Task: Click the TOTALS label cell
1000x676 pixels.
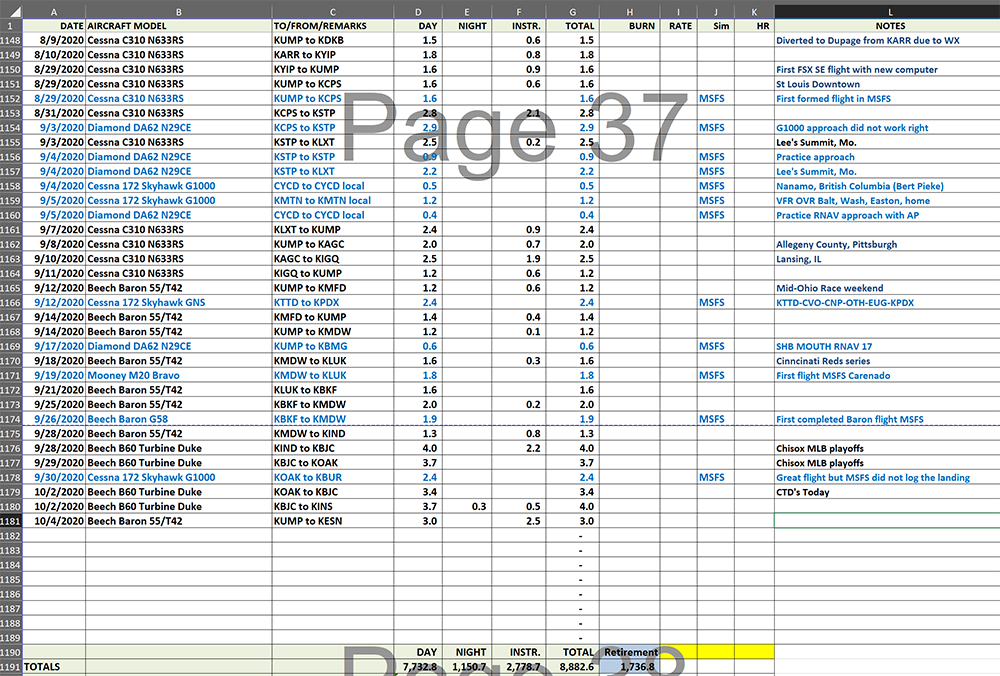Action: point(54,667)
